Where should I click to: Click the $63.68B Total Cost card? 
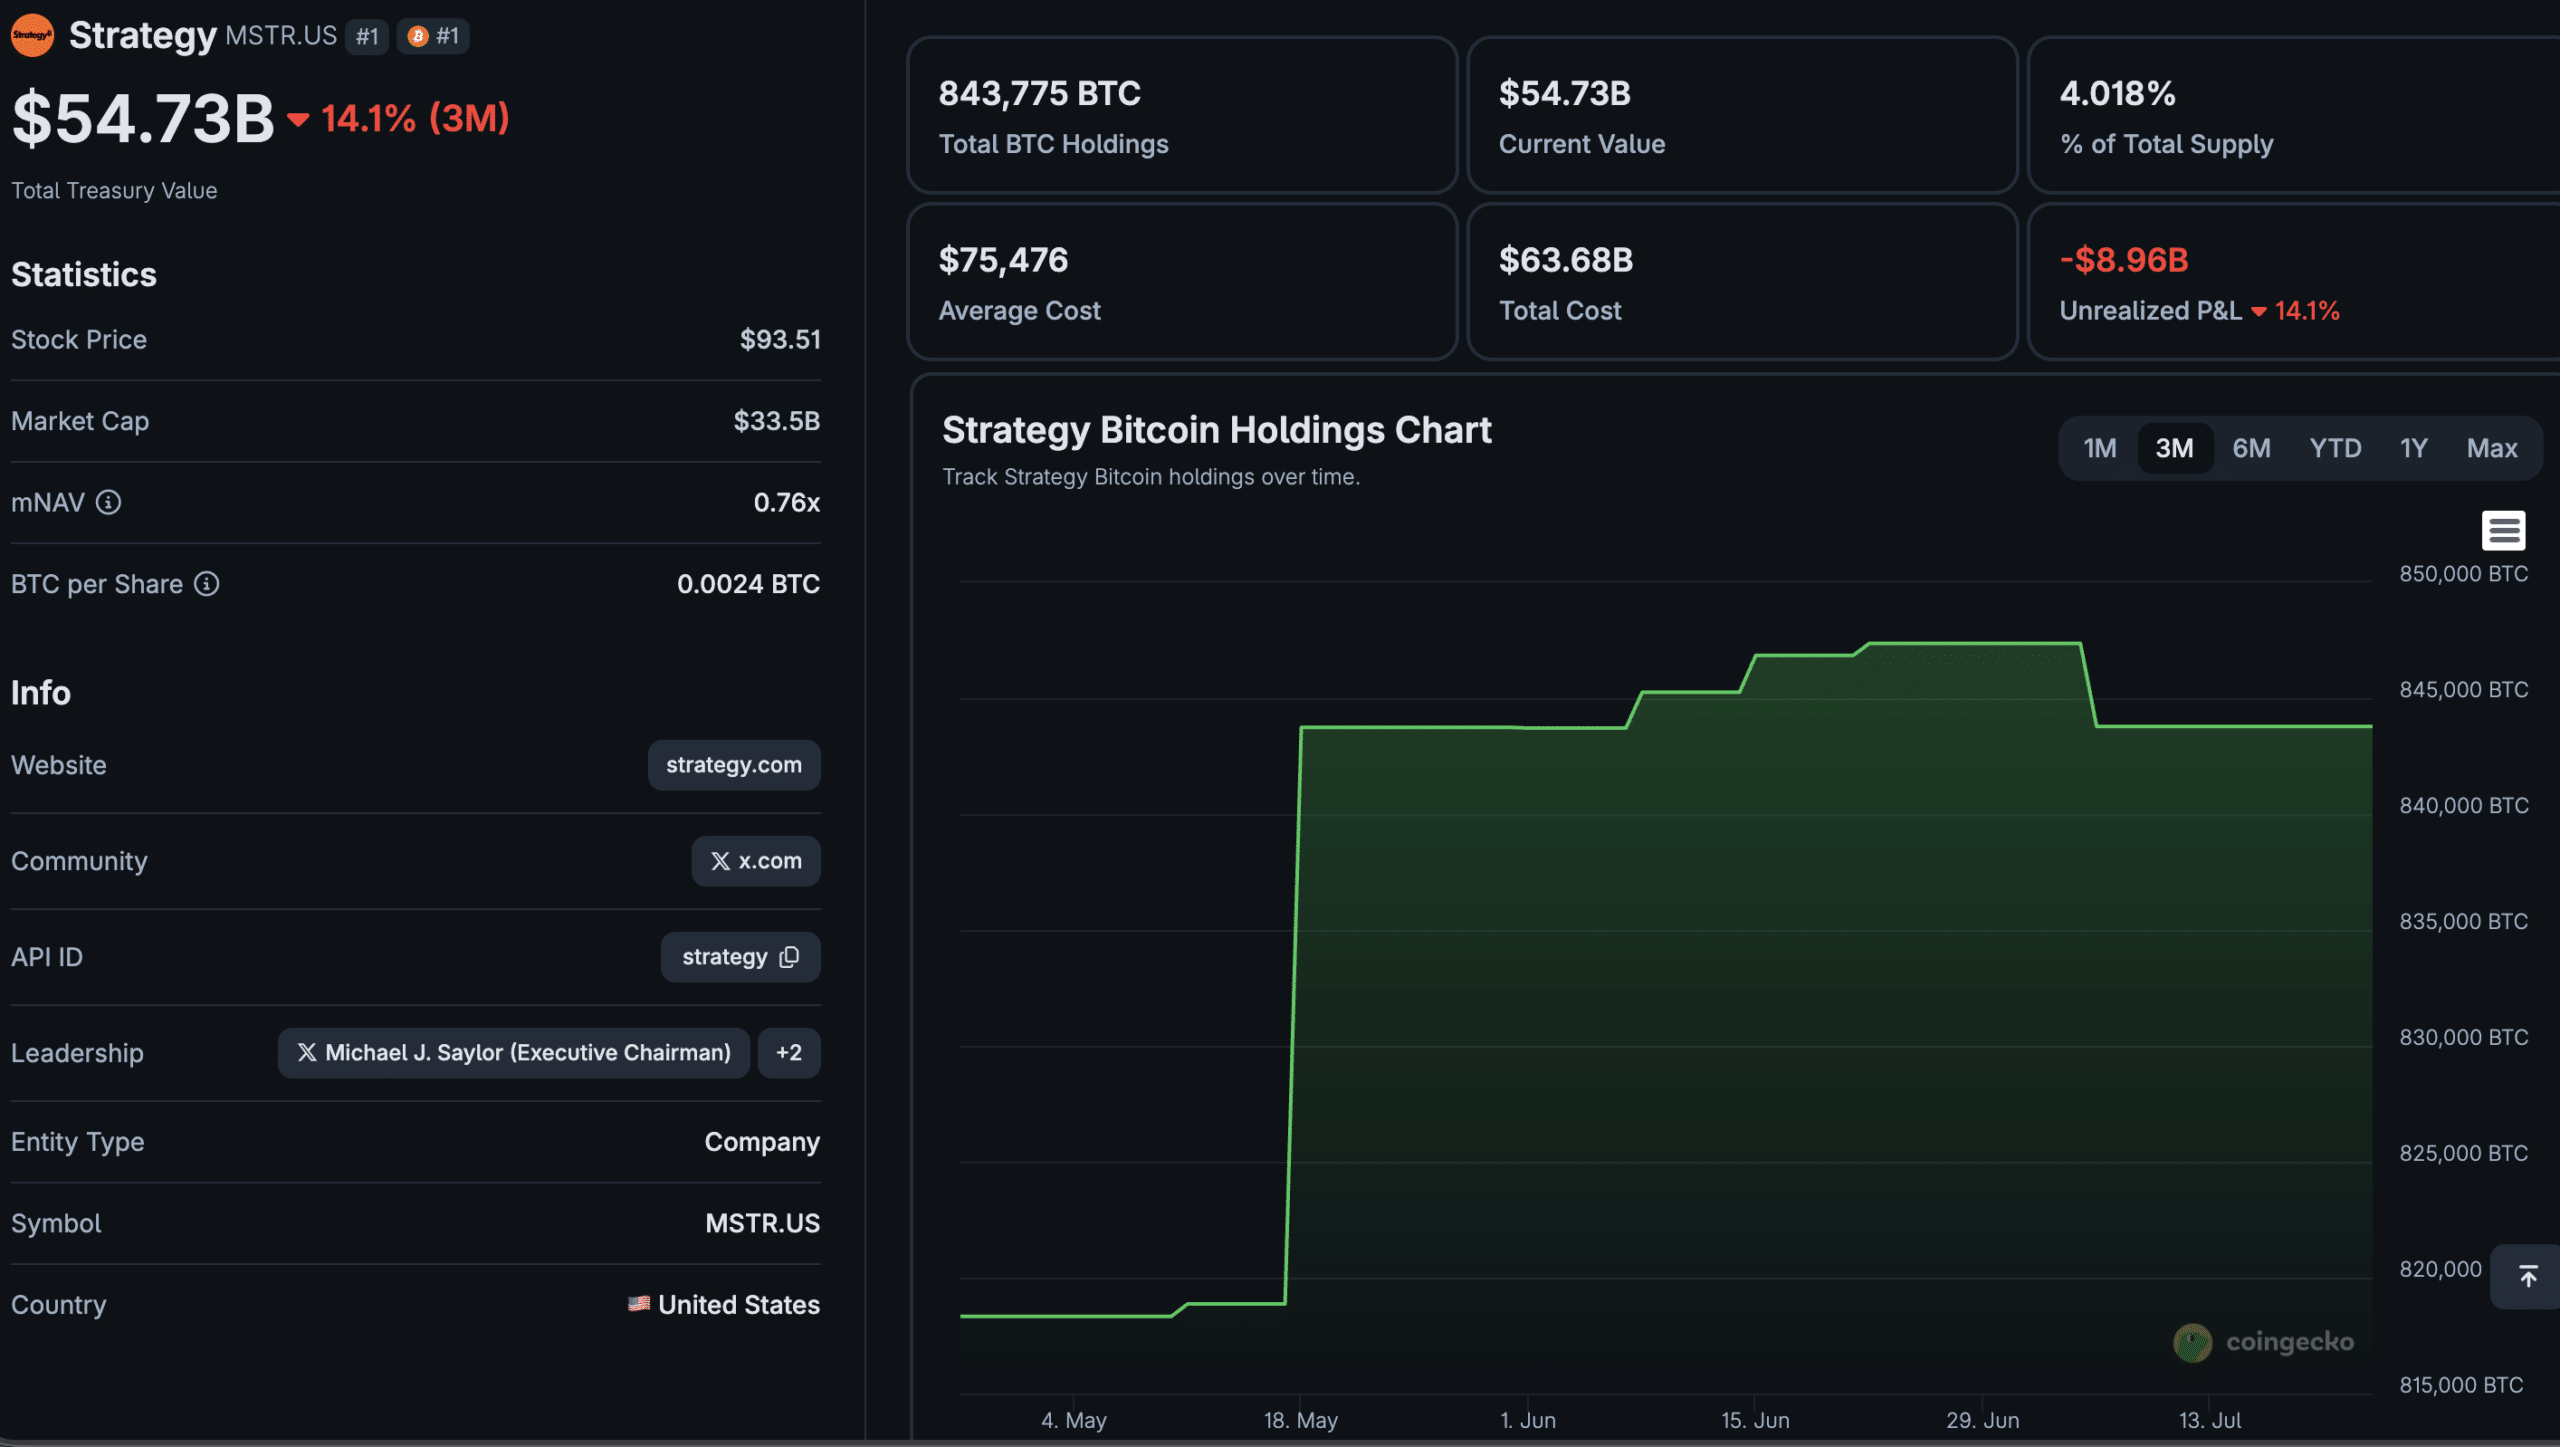[x=1742, y=282]
